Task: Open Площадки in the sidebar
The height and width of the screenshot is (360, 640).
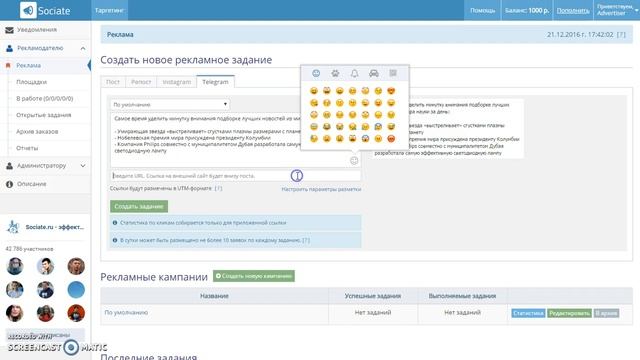Action: tap(31, 82)
